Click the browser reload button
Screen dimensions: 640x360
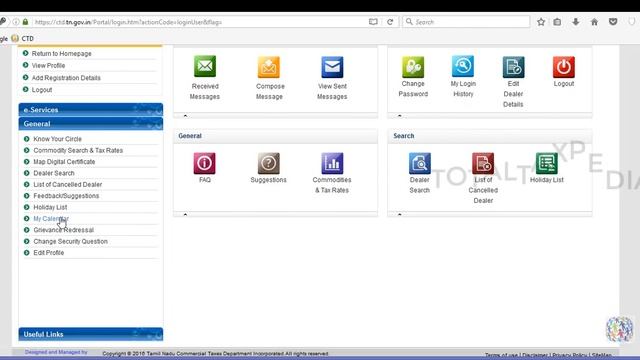click(x=390, y=22)
